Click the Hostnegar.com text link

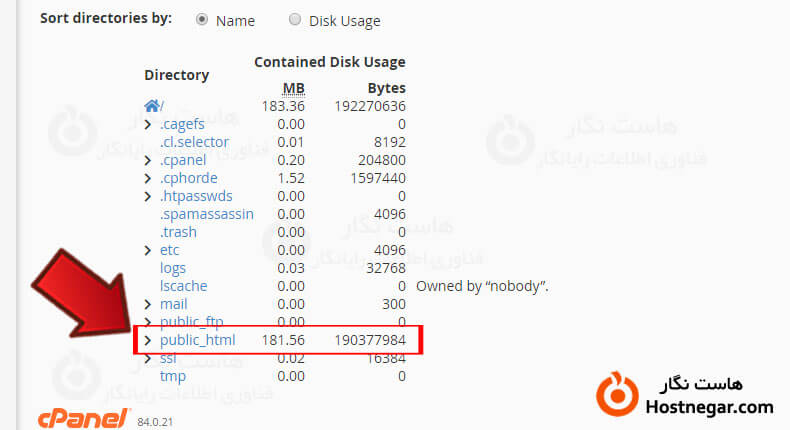pyautogui.click(x=709, y=407)
